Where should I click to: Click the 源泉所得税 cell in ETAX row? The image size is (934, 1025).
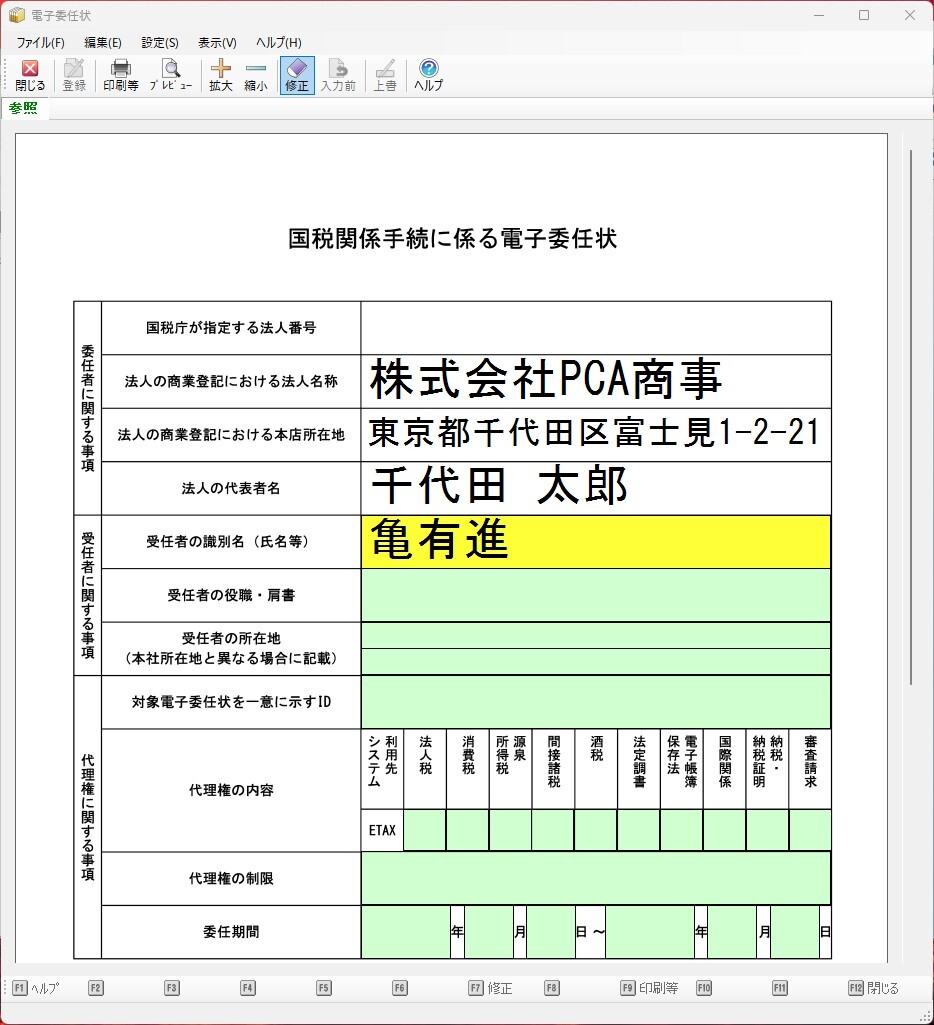coord(510,830)
